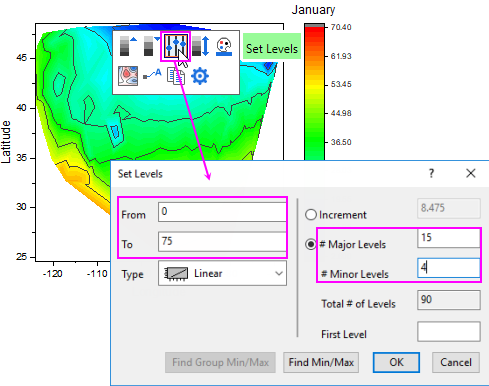Close the Set Levels dialog

click(471, 173)
